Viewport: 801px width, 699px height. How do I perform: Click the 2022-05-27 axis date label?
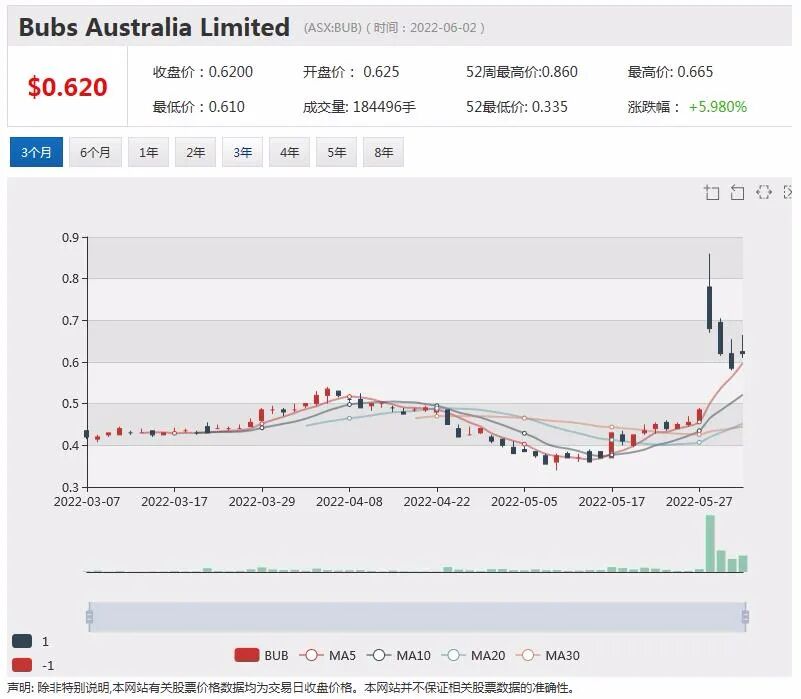coord(699,502)
